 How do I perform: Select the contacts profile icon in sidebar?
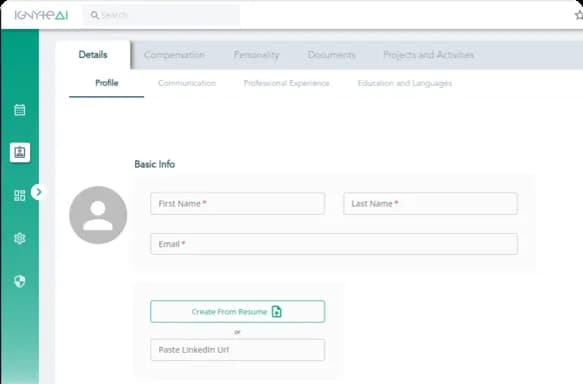[20, 152]
